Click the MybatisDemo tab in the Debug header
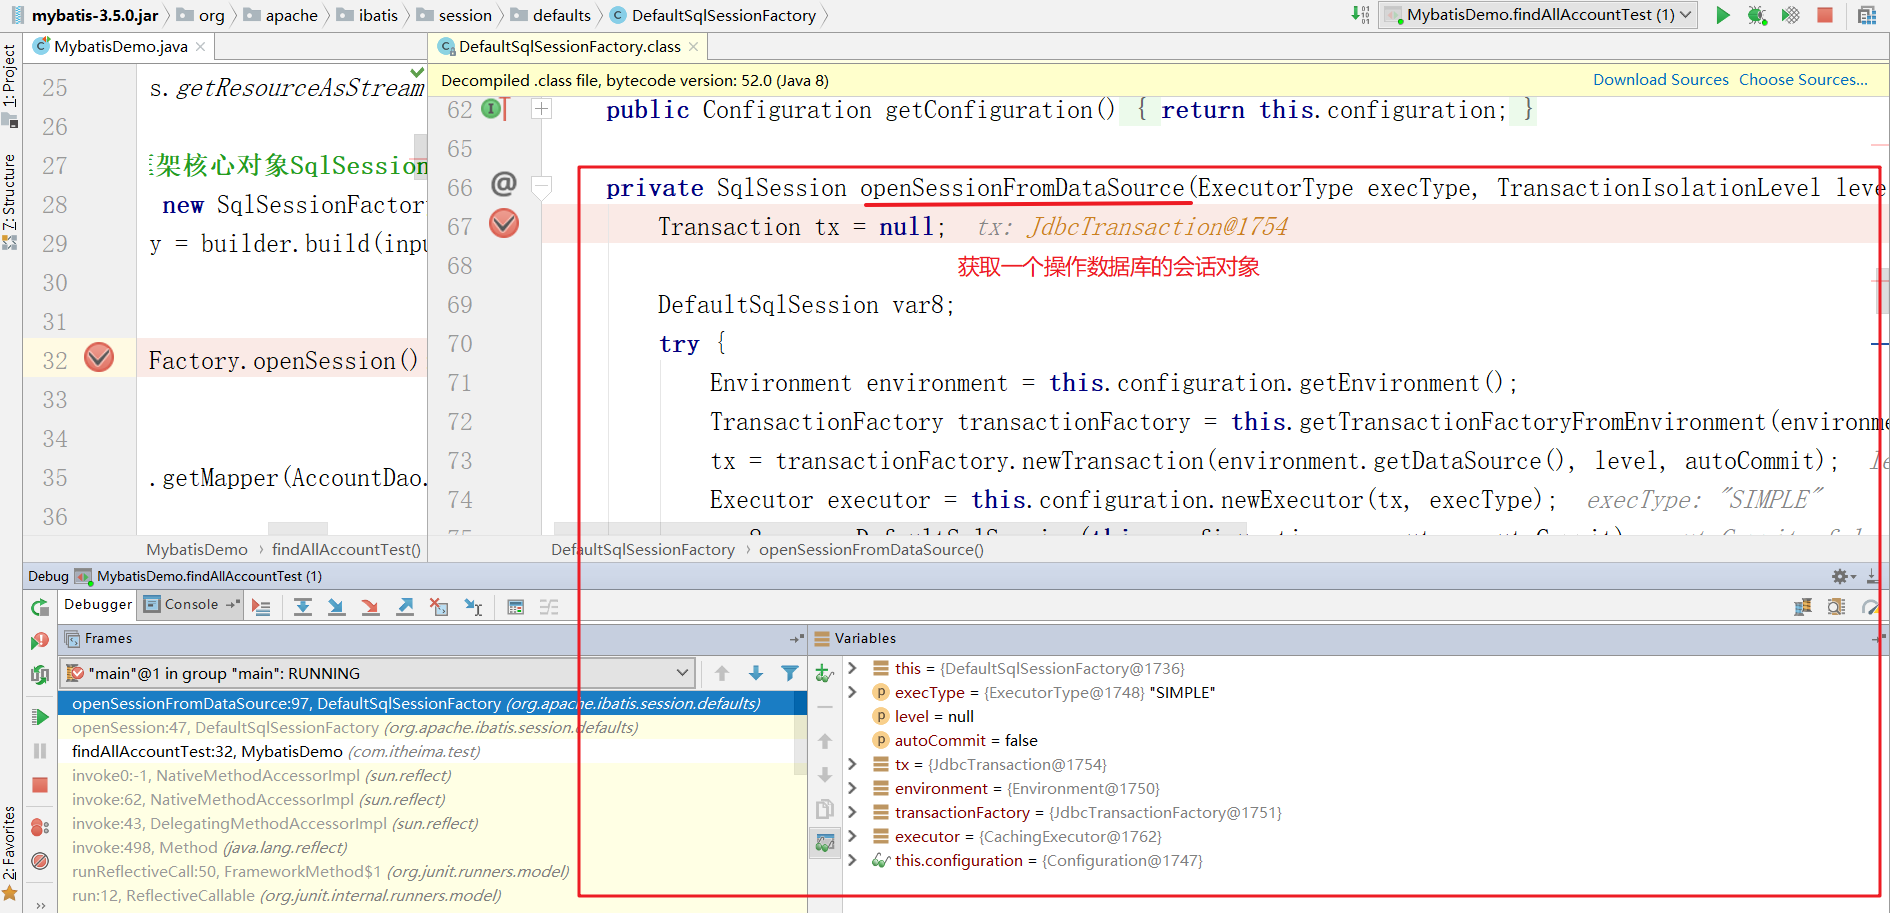 pos(200,576)
